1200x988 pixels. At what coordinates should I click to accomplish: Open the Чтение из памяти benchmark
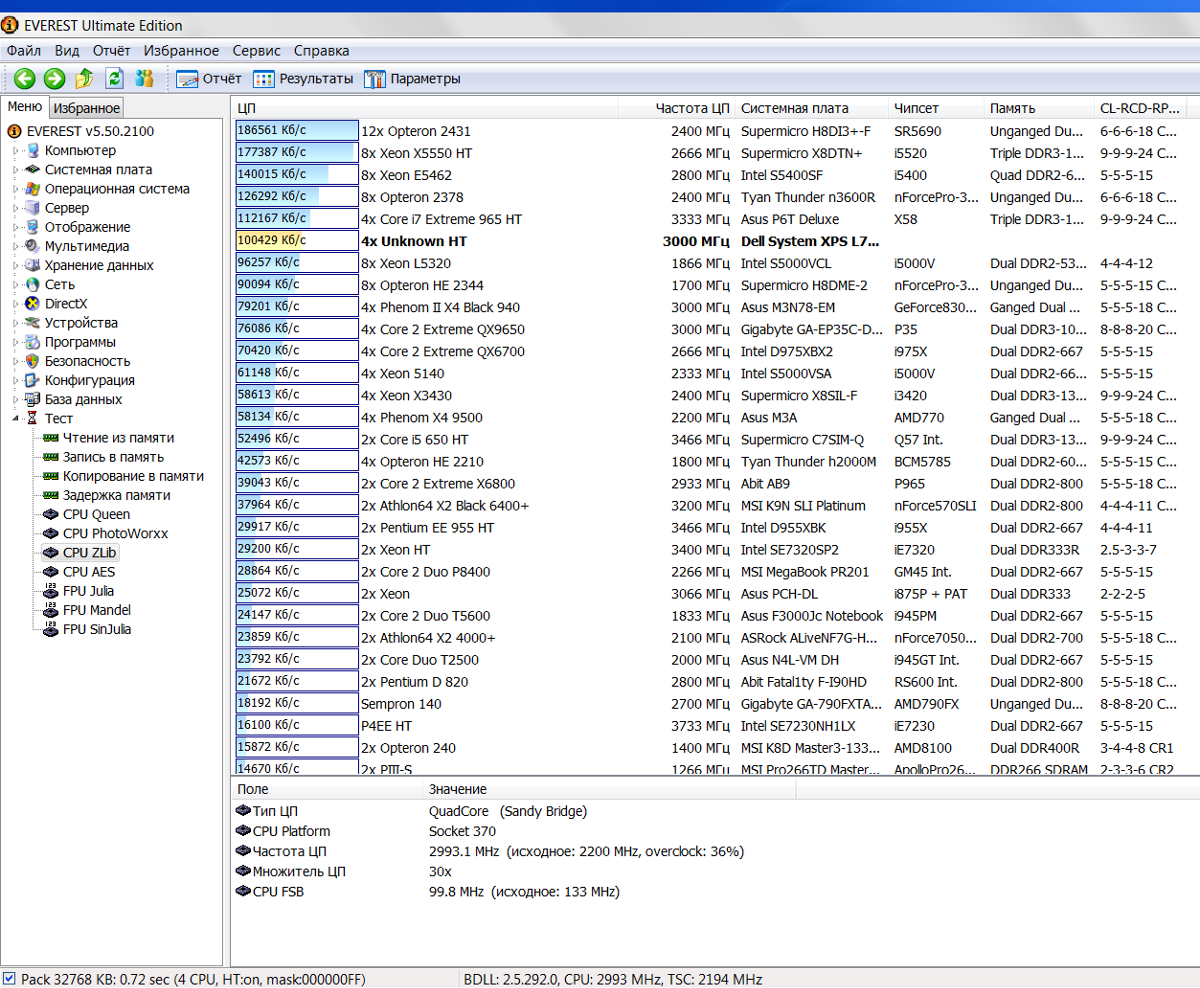click(x=118, y=437)
